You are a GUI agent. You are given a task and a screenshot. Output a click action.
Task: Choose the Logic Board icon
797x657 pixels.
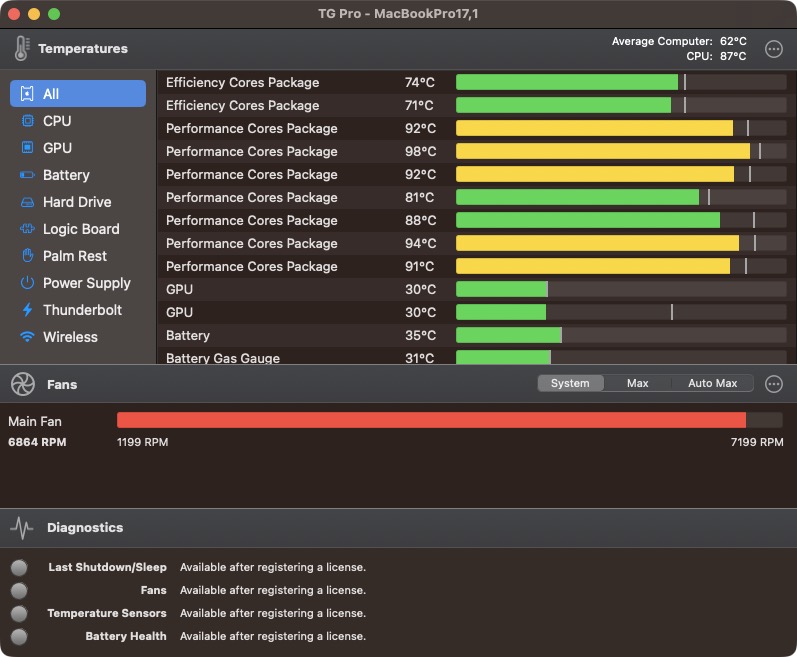(x=27, y=229)
